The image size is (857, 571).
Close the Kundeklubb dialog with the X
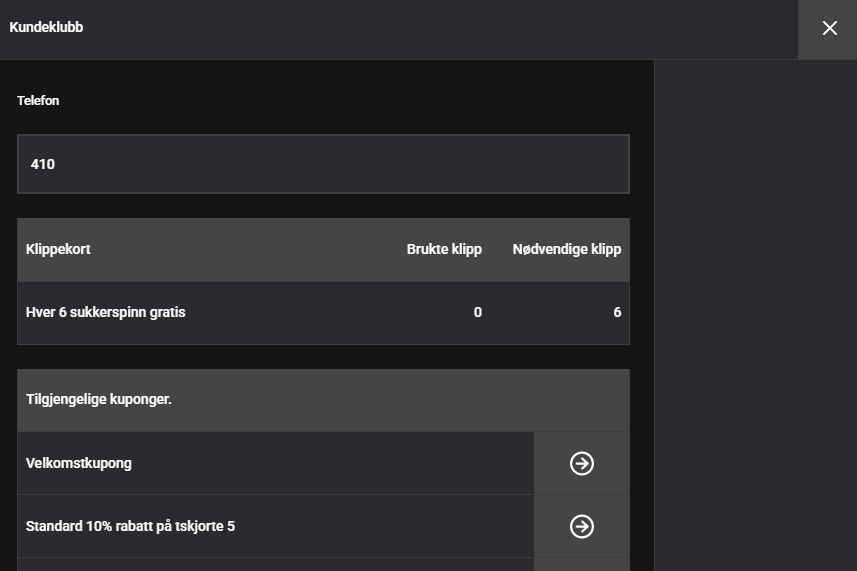(829, 28)
